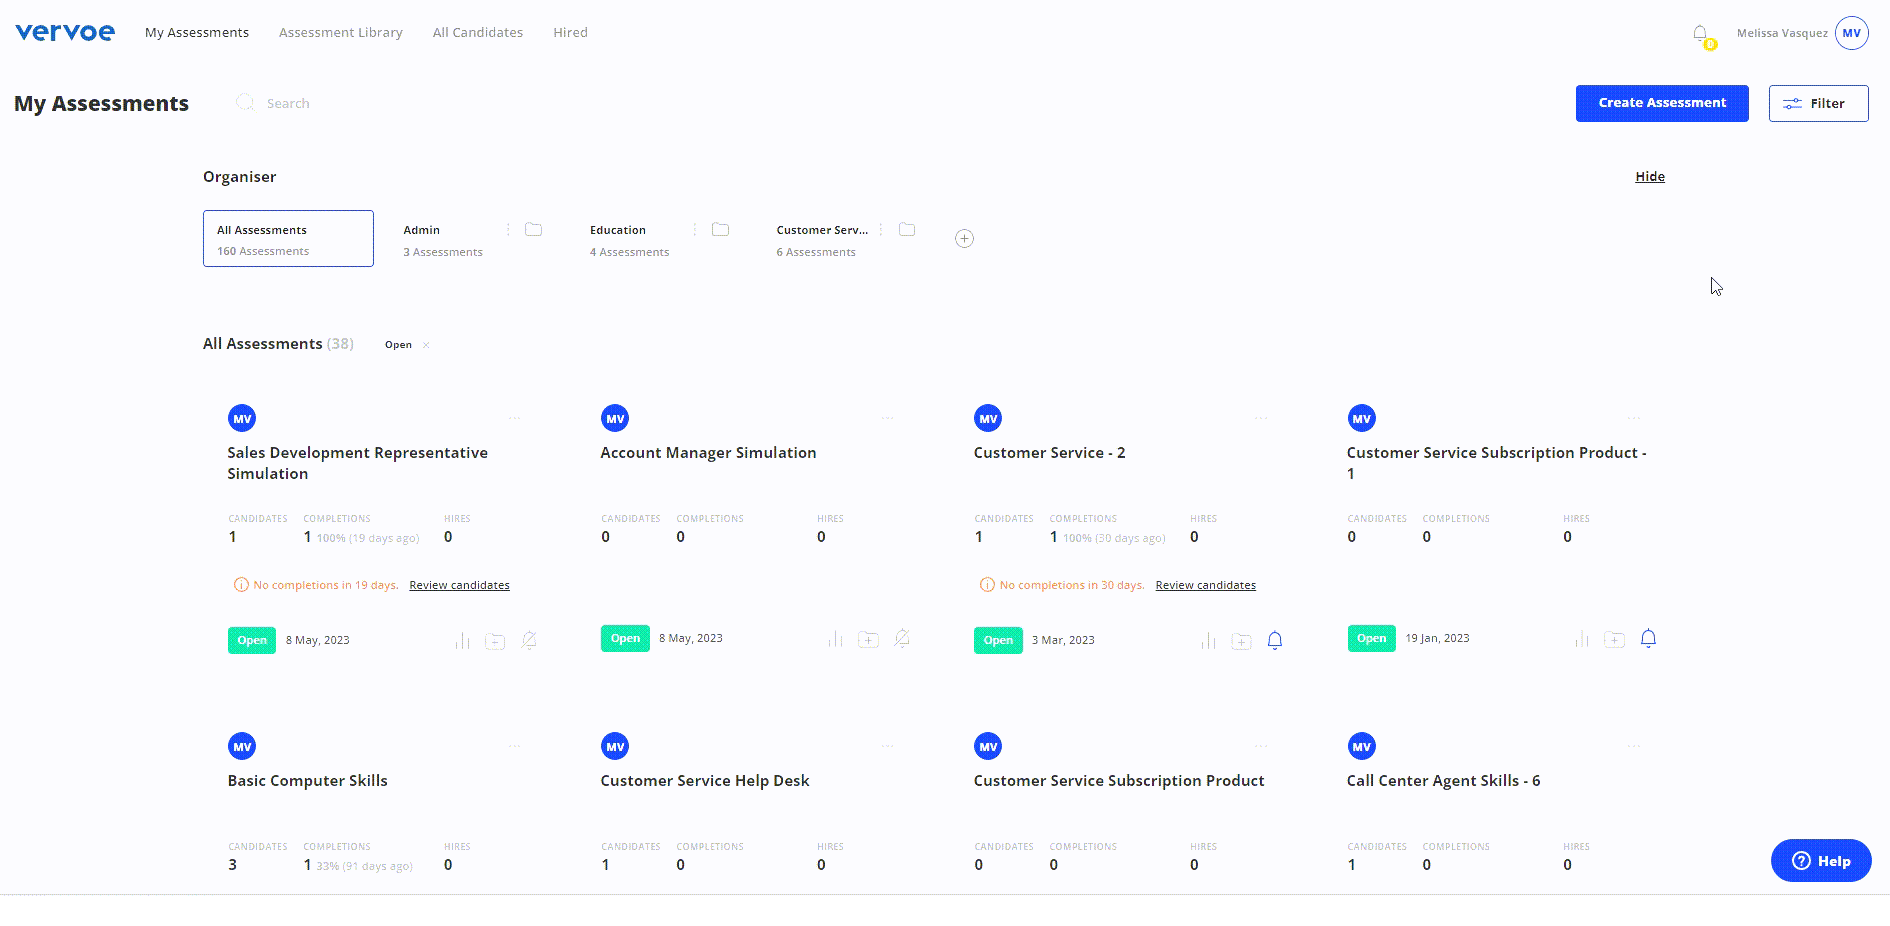Open Melissa Vasquez profile avatar menu
1890x926 pixels.
(1852, 33)
